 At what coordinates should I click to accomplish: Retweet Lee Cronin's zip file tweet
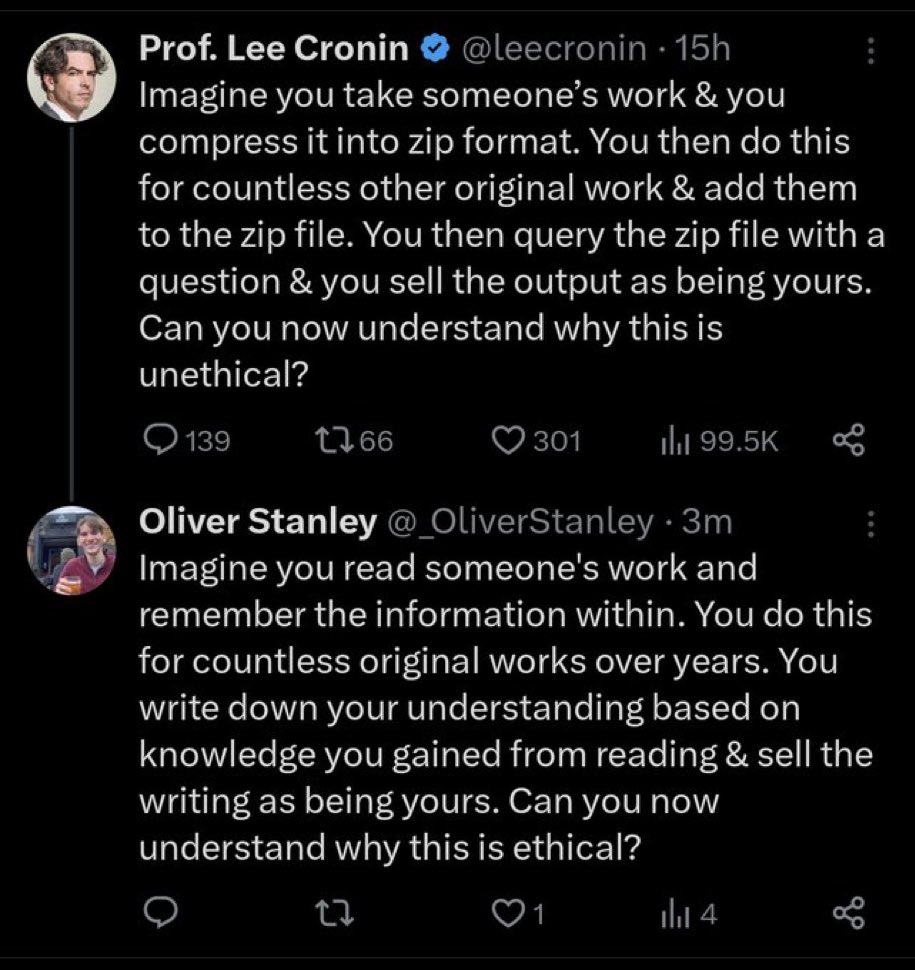[x=326, y=440]
